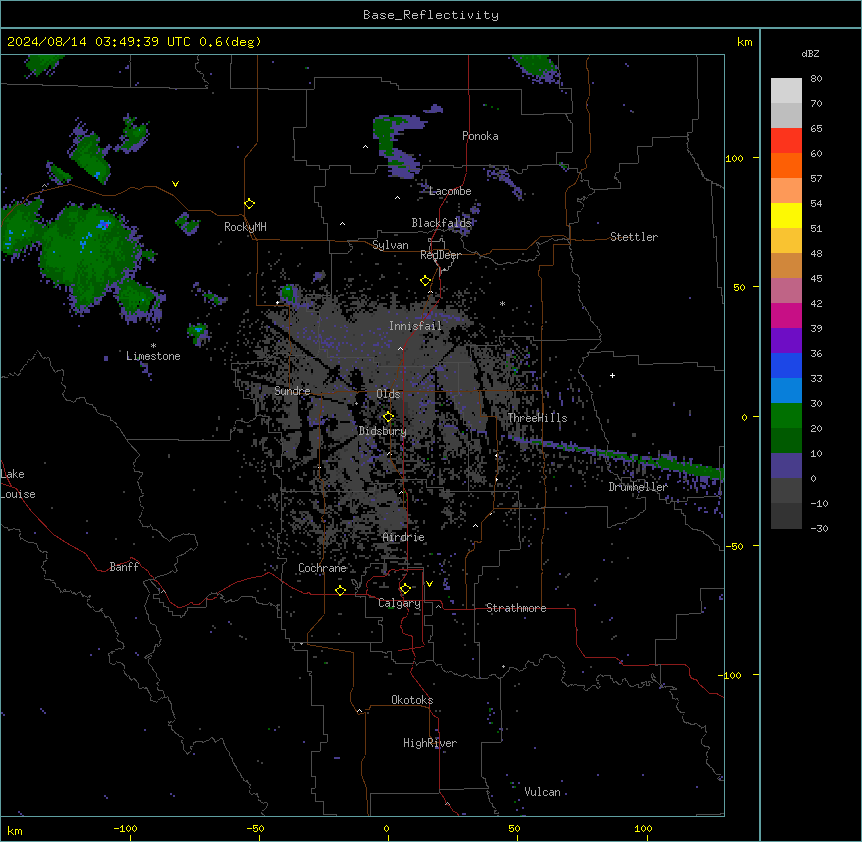Click the Sylvan label
Viewport: 862px width, 842px height.
coord(390,245)
